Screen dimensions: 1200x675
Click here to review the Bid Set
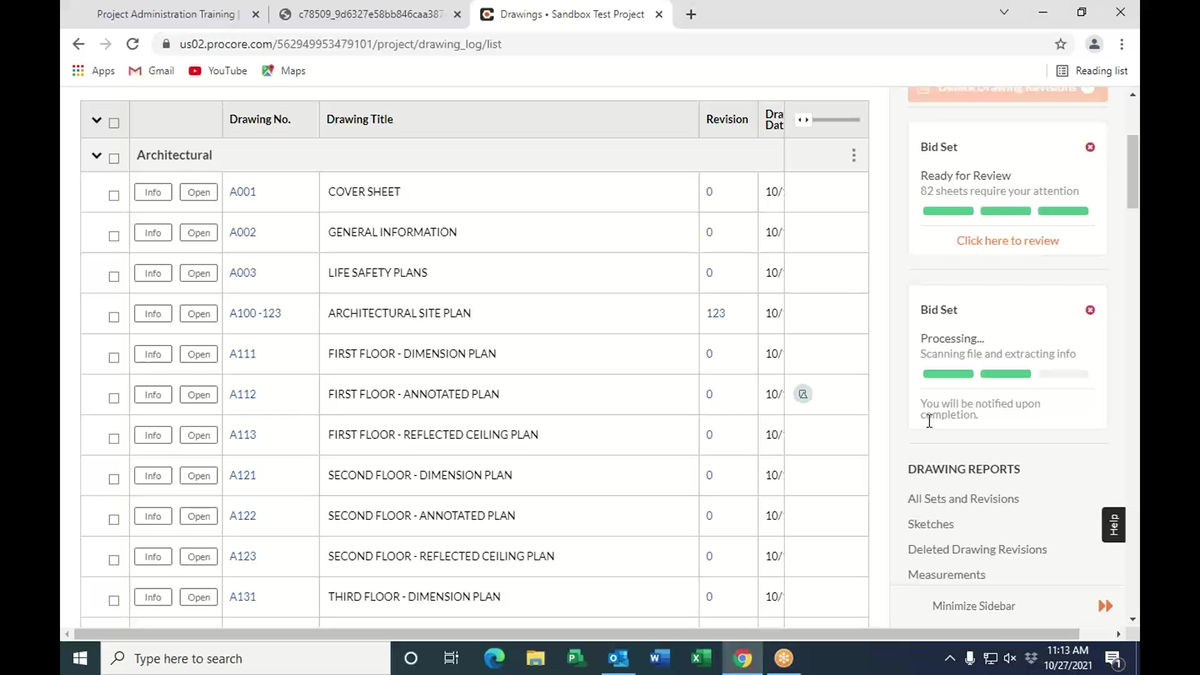coord(1007,240)
